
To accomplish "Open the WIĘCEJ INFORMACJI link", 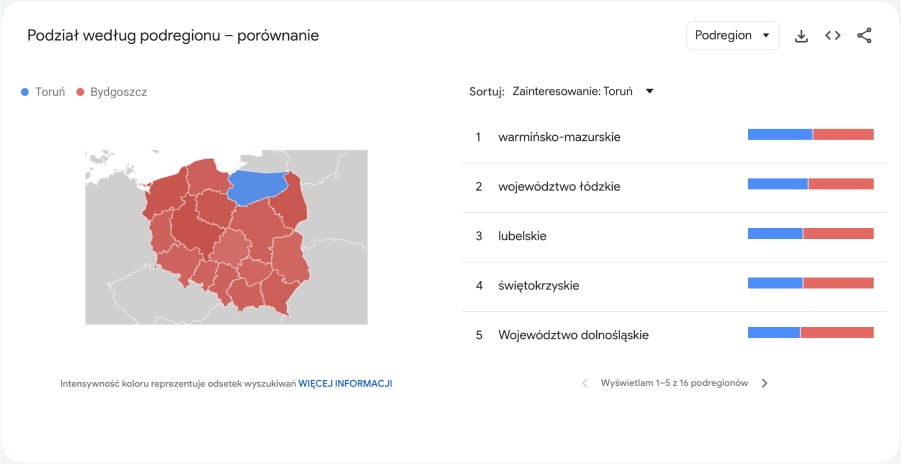I will (345, 383).
